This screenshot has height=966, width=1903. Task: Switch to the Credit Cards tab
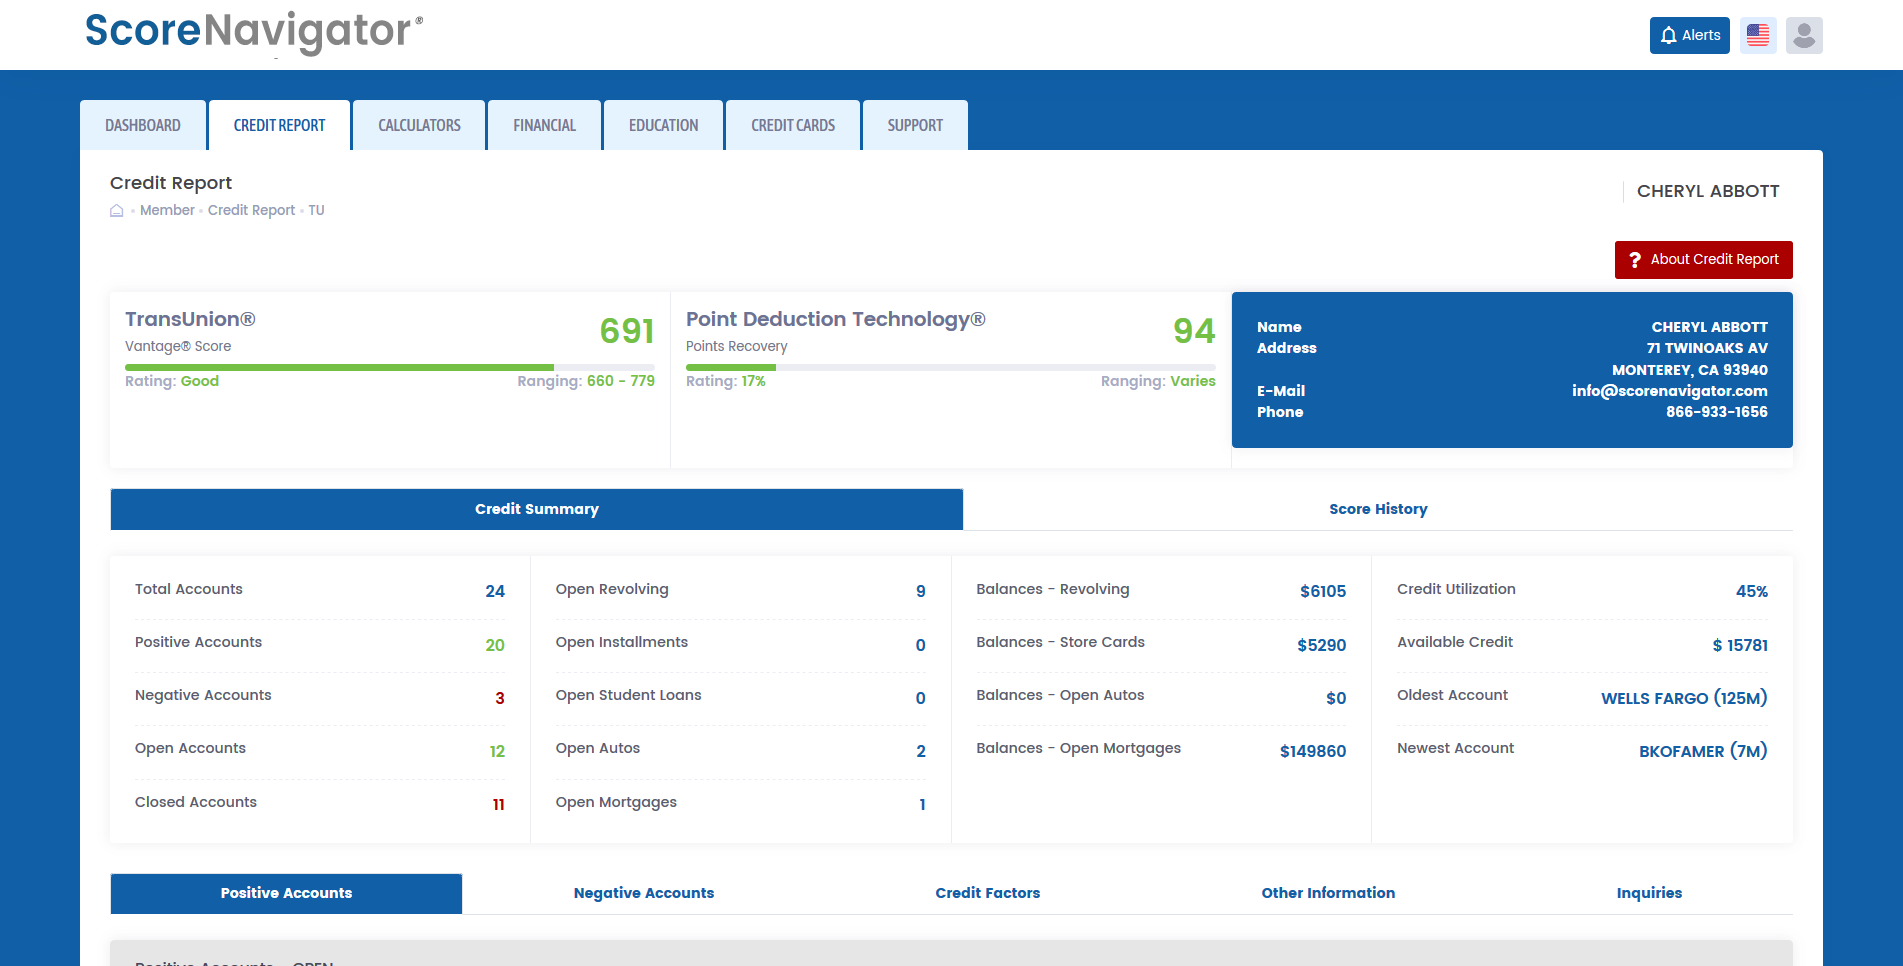pos(793,125)
